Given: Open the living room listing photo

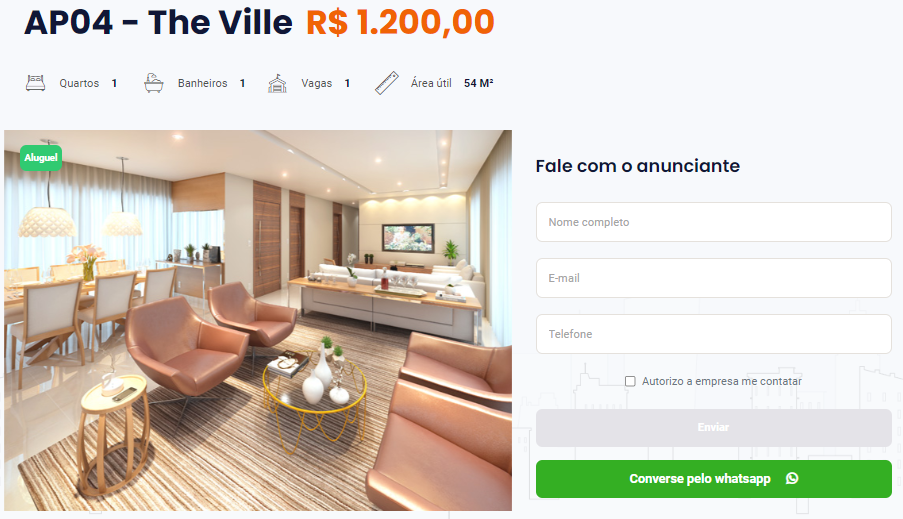Looking at the screenshot, I should click(258, 320).
